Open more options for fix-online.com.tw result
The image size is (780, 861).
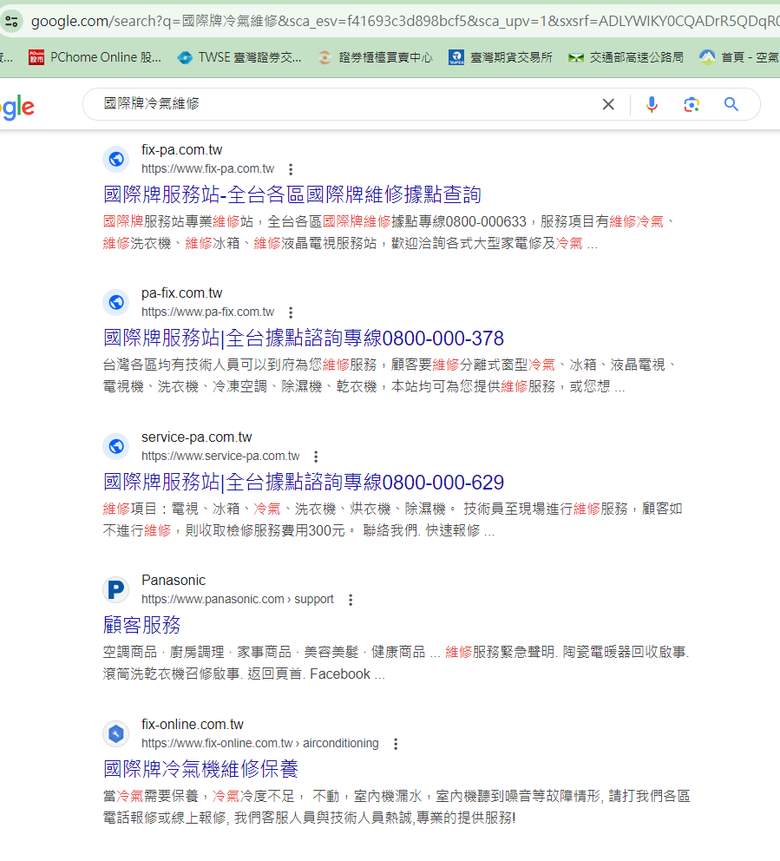pyautogui.click(x=395, y=744)
